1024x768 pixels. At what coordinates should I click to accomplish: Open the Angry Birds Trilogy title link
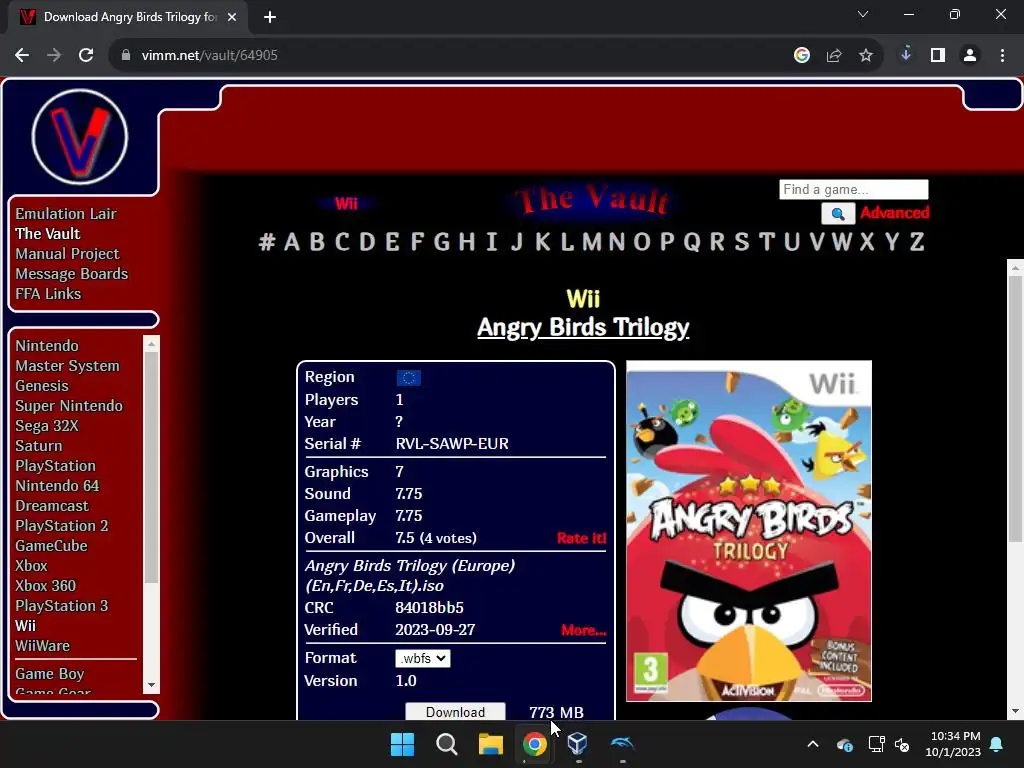[x=583, y=327]
